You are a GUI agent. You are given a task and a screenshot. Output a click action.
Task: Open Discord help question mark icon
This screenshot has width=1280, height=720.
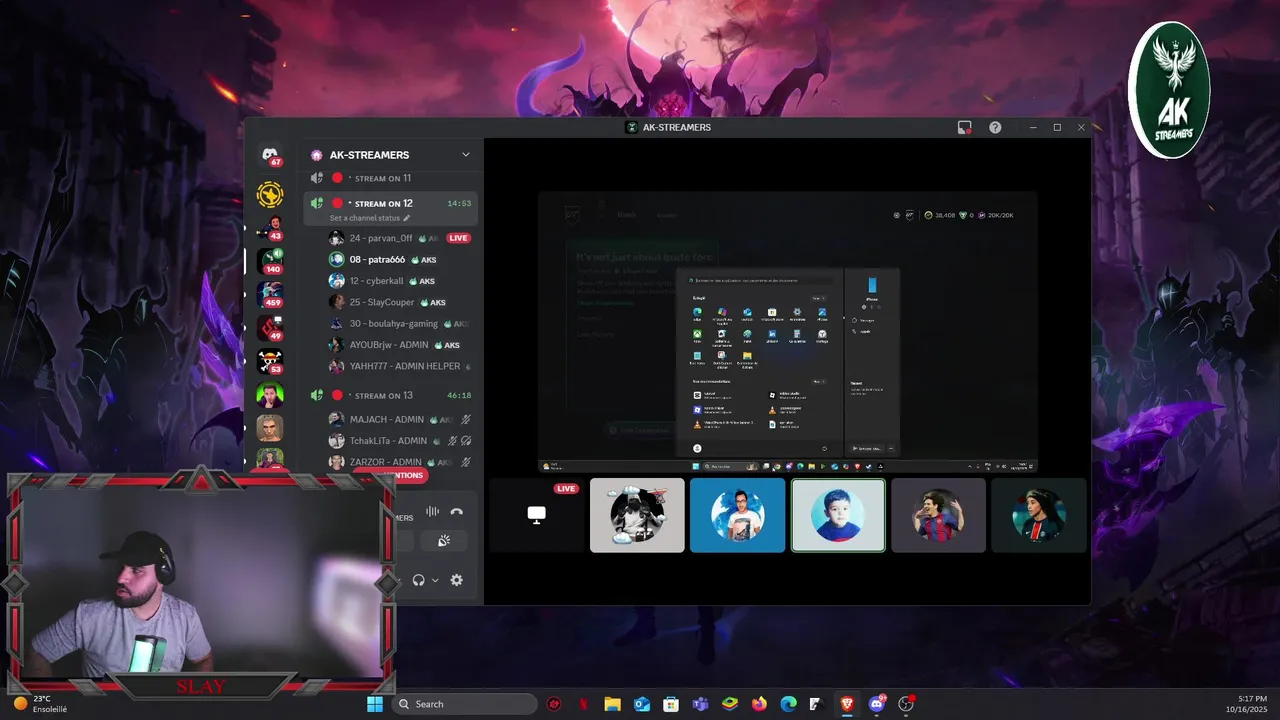(x=995, y=127)
